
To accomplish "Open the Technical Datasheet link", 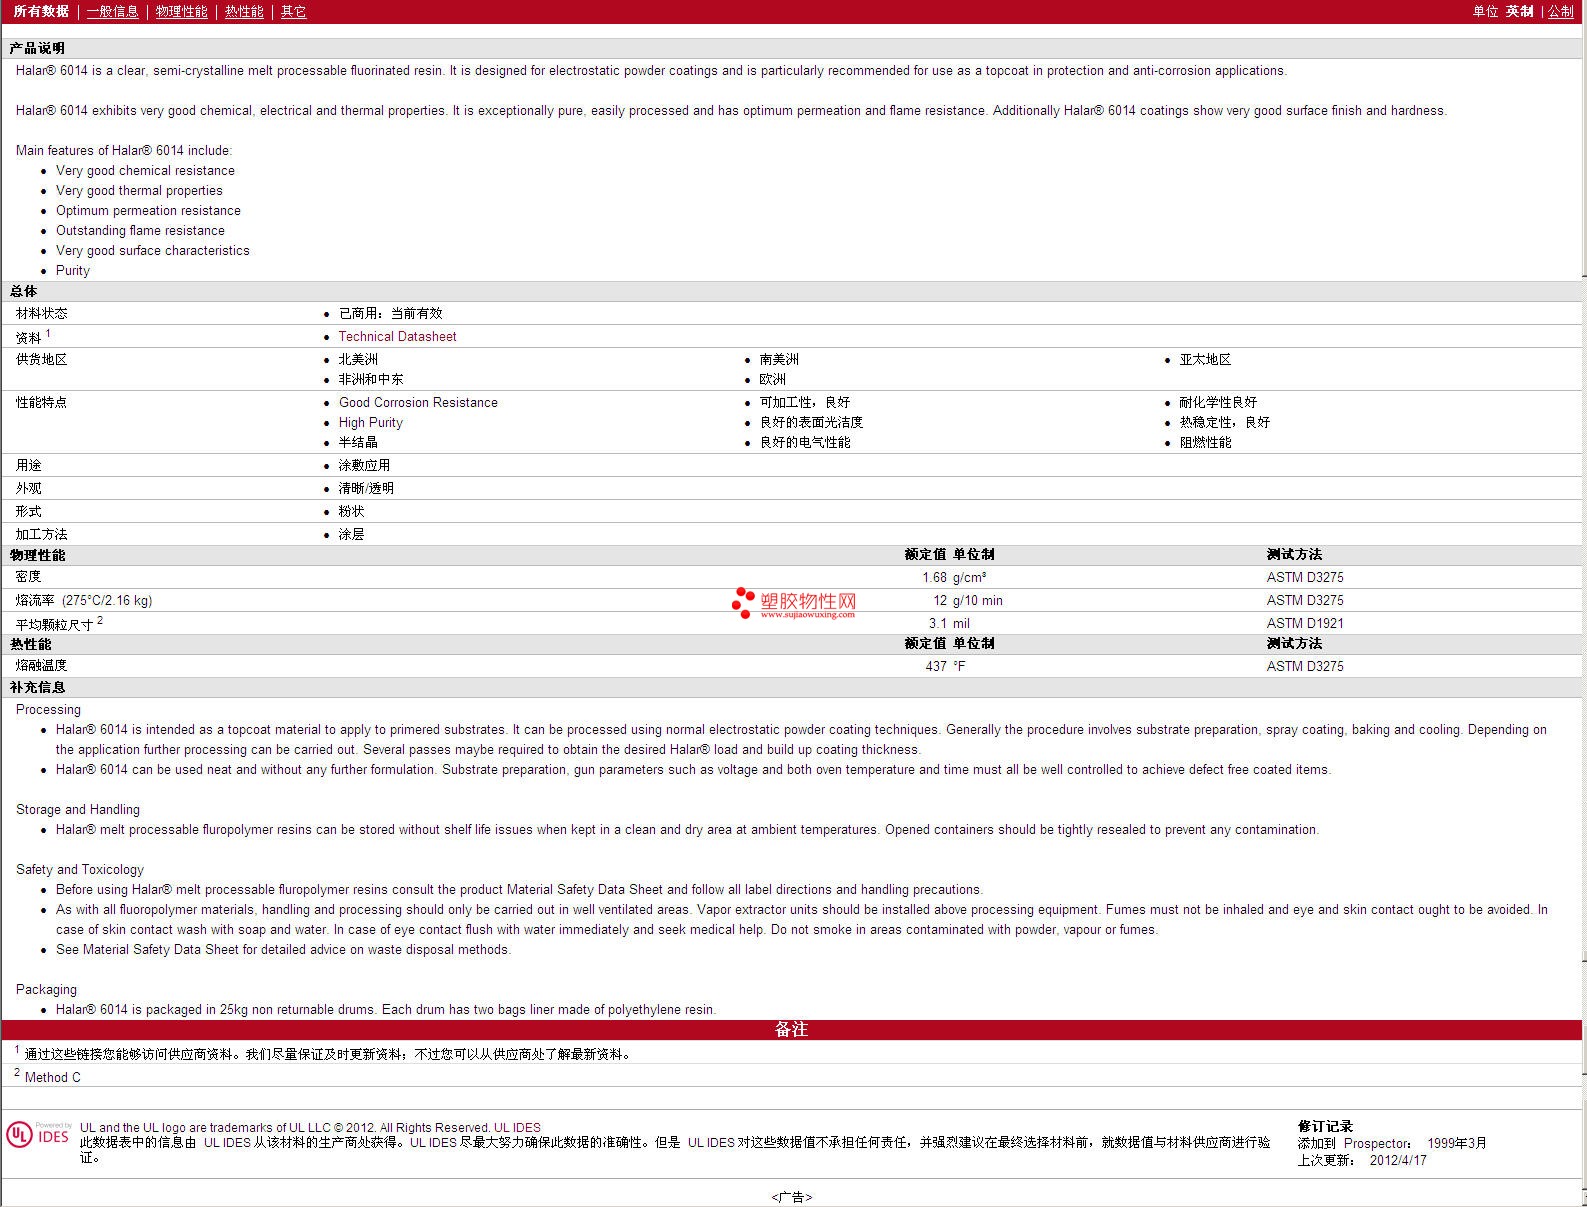I will [397, 336].
